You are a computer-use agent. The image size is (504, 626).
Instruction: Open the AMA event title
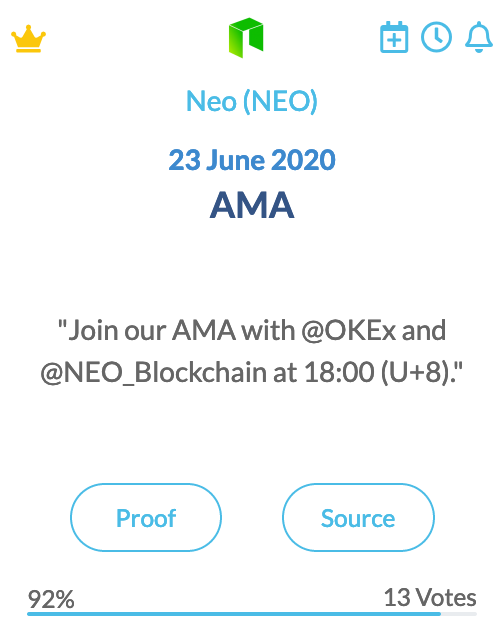point(252,205)
